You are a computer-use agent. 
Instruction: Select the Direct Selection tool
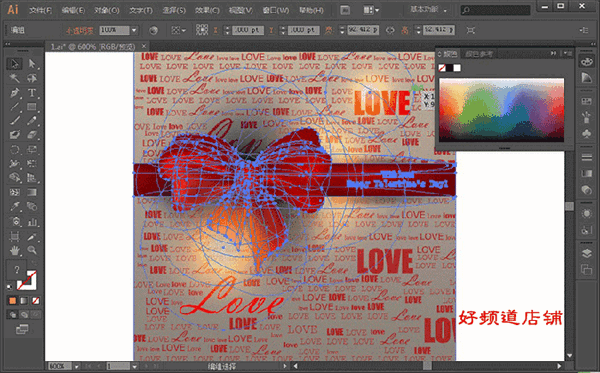coord(32,64)
